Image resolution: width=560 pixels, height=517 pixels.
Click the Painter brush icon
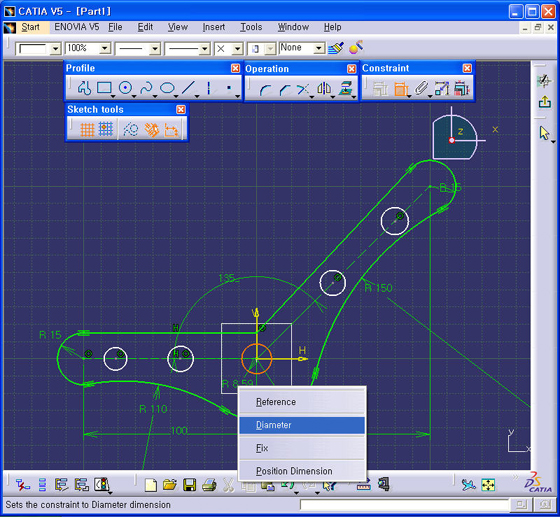tap(336, 47)
